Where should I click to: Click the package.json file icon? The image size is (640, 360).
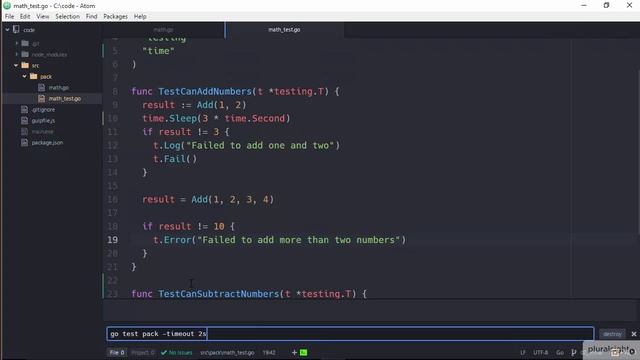24,142
